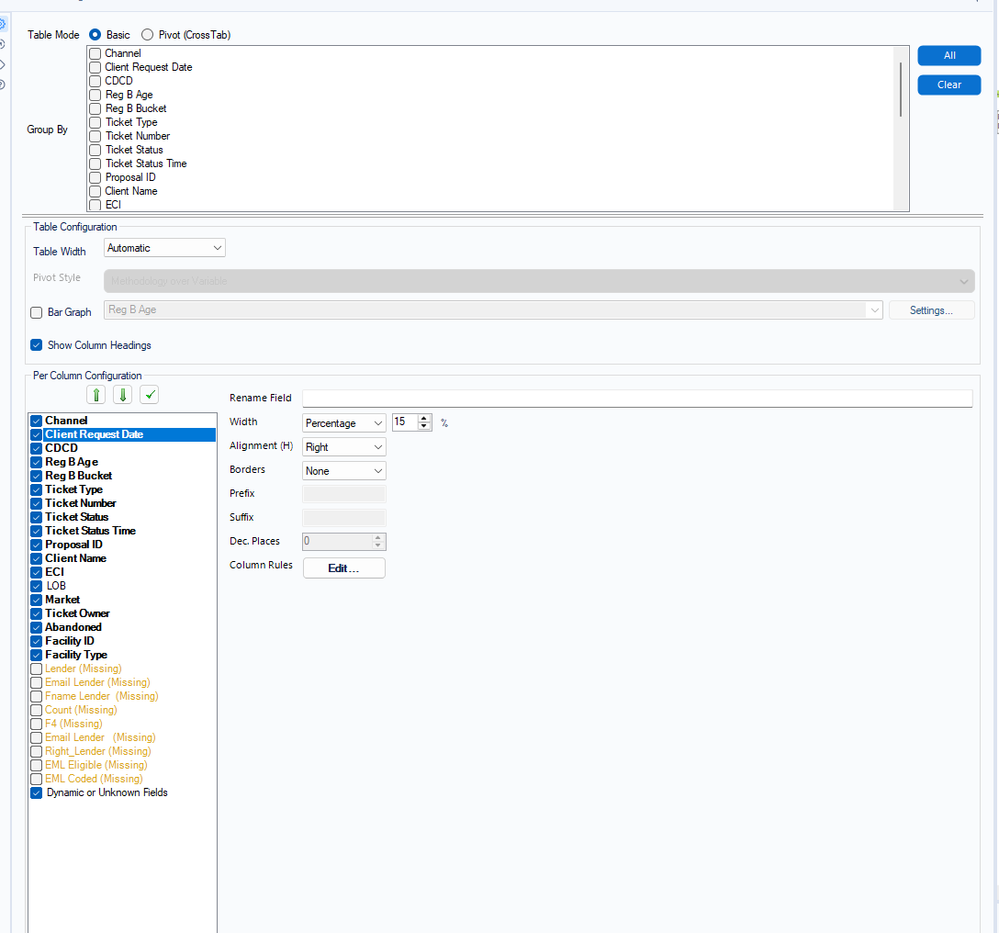999x933 pixels.
Task: Toggle Show Column Headings checkbox
Action: (x=36, y=345)
